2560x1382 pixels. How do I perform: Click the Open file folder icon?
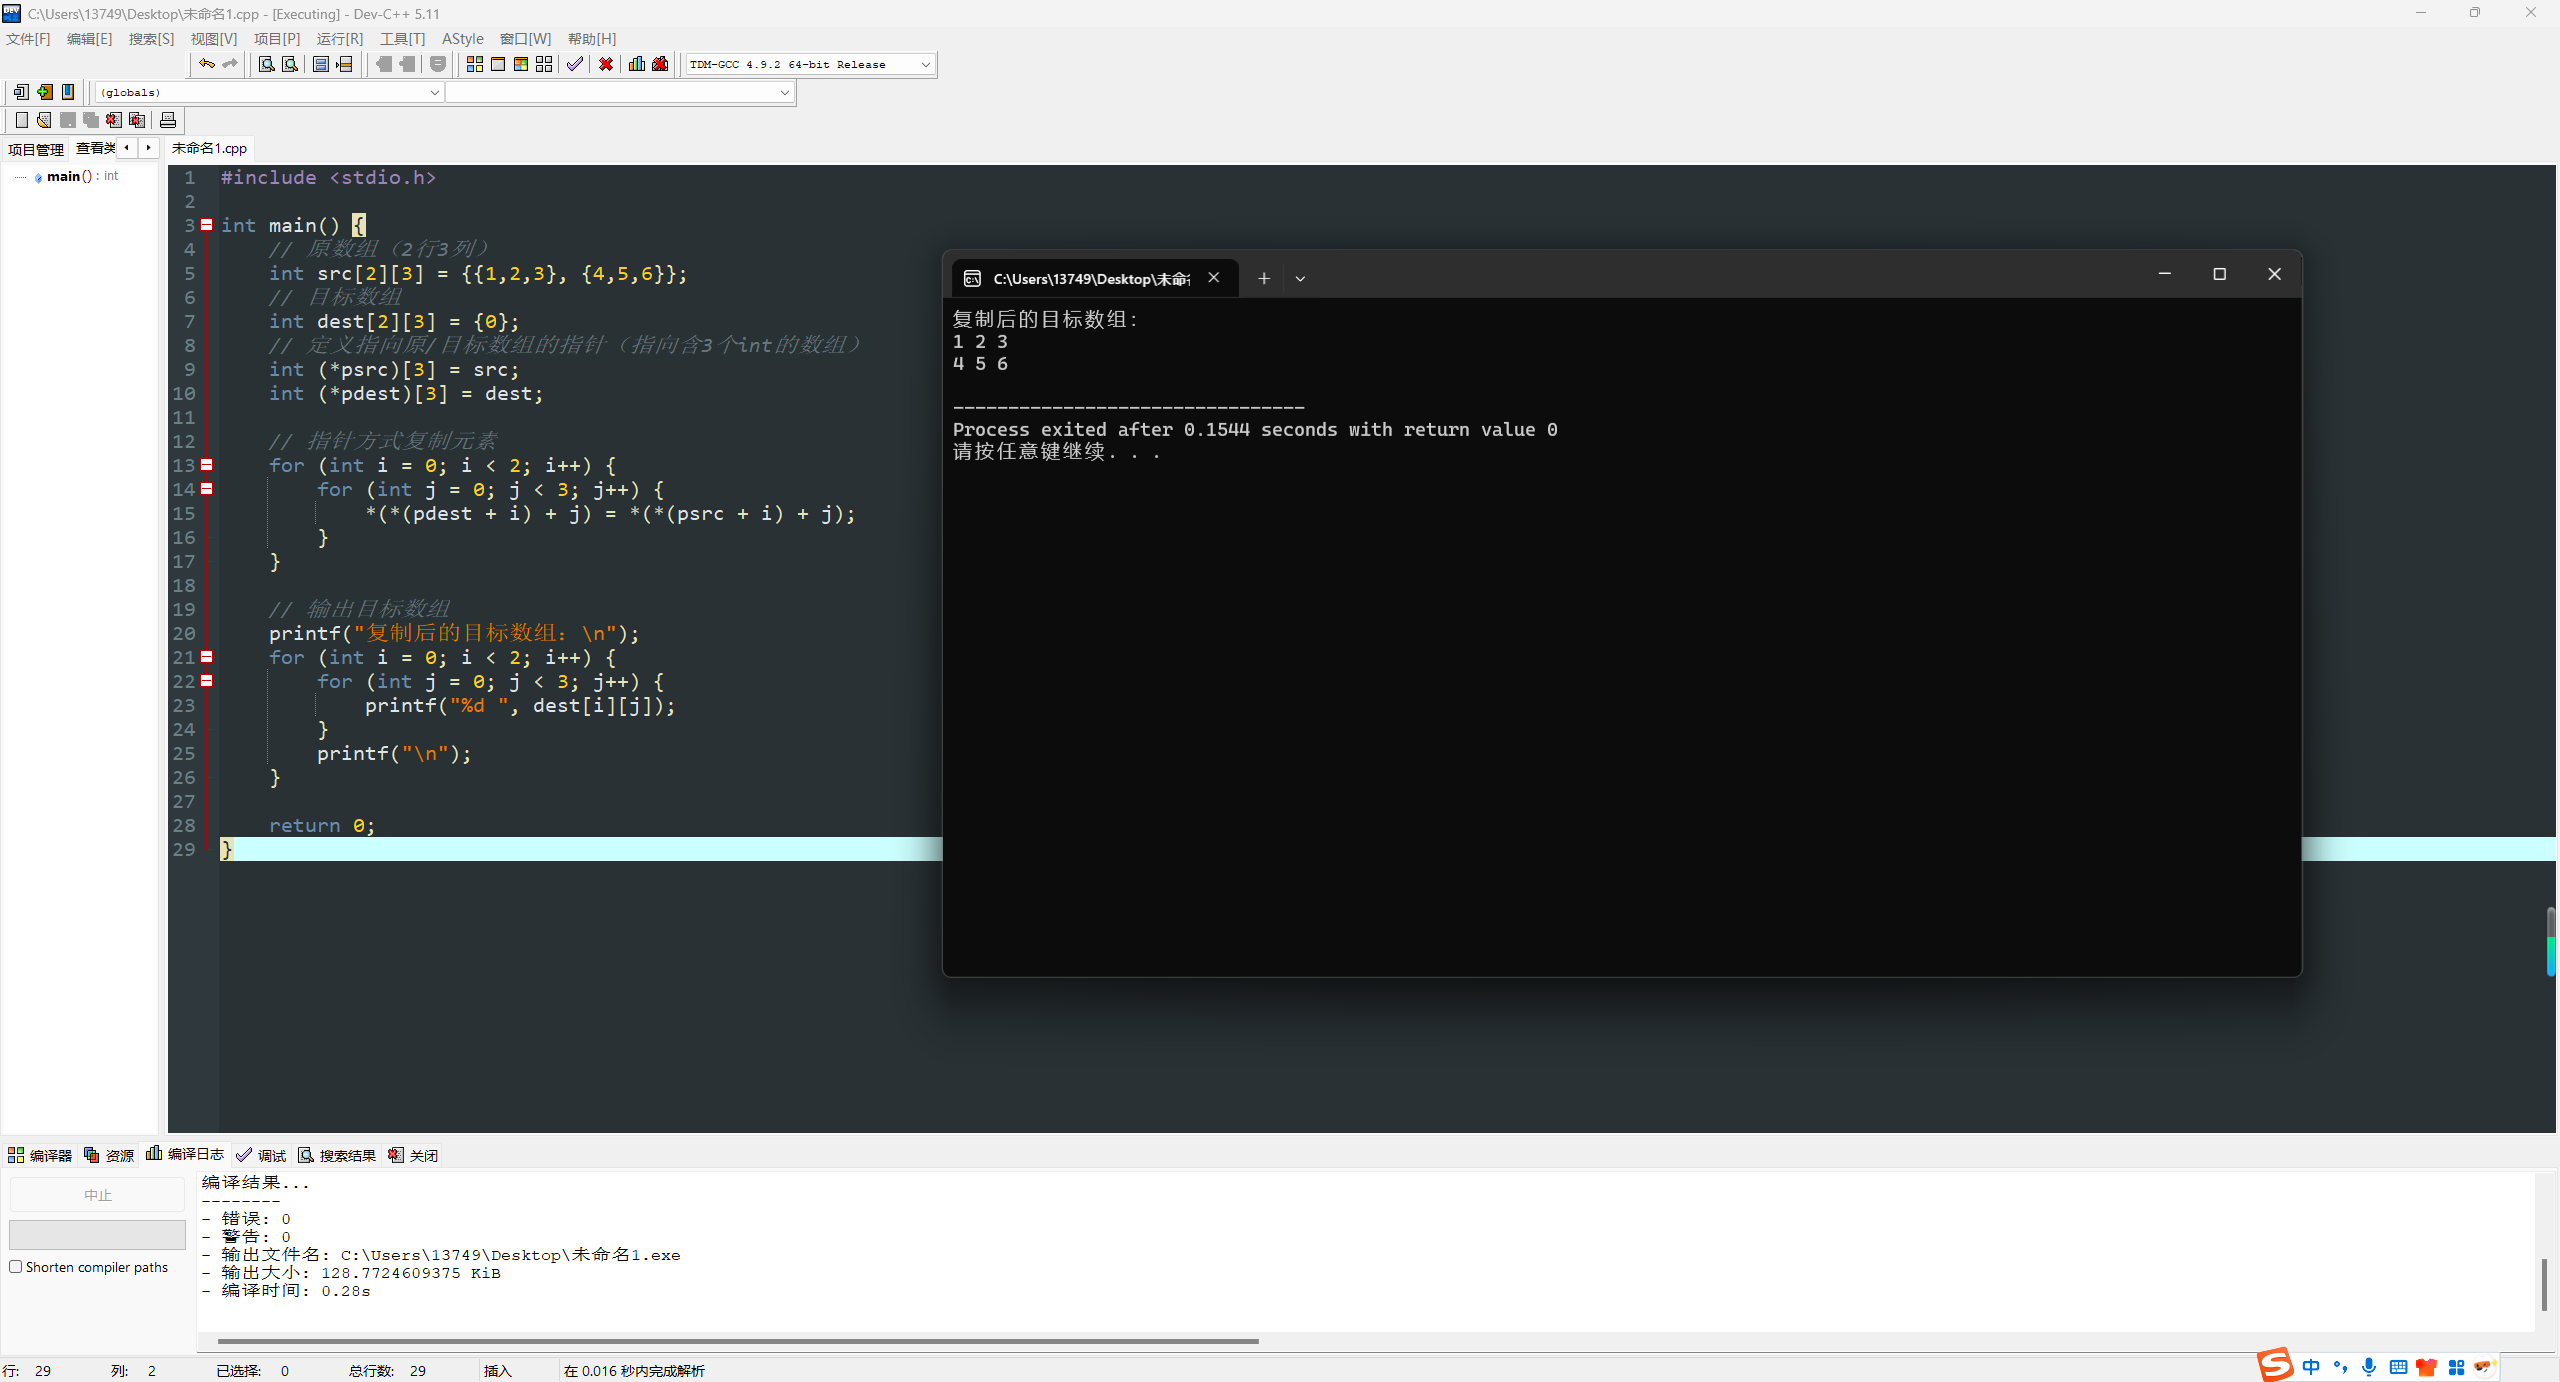coord(44,120)
